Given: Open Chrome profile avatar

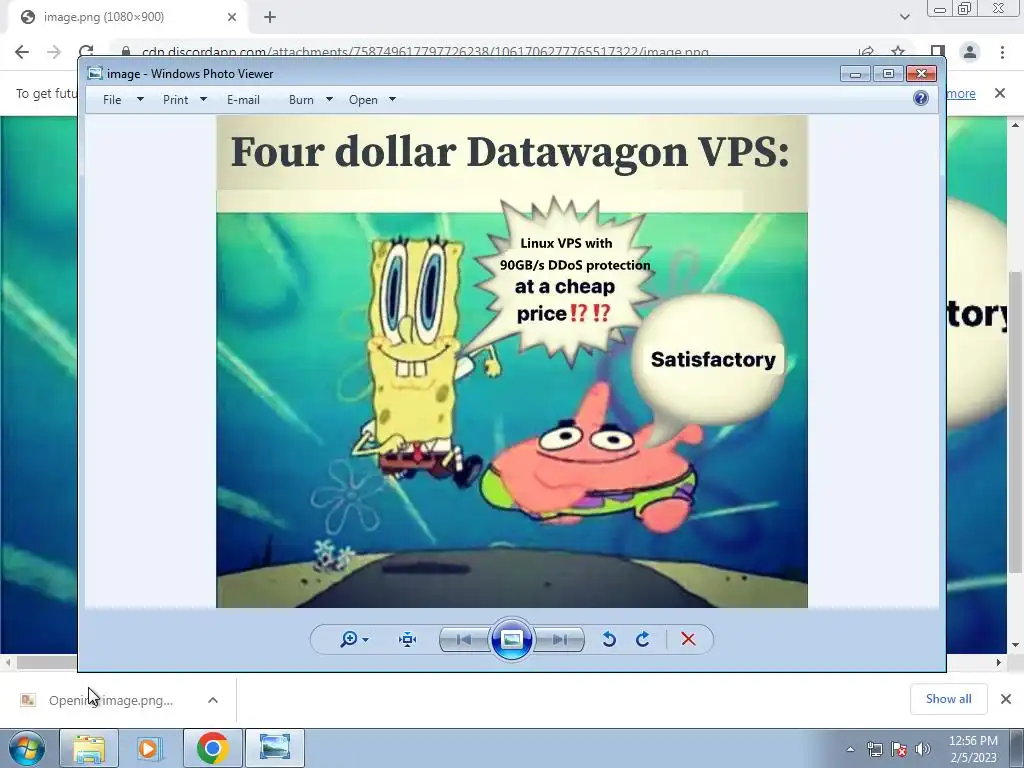Looking at the screenshot, I should (970, 52).
